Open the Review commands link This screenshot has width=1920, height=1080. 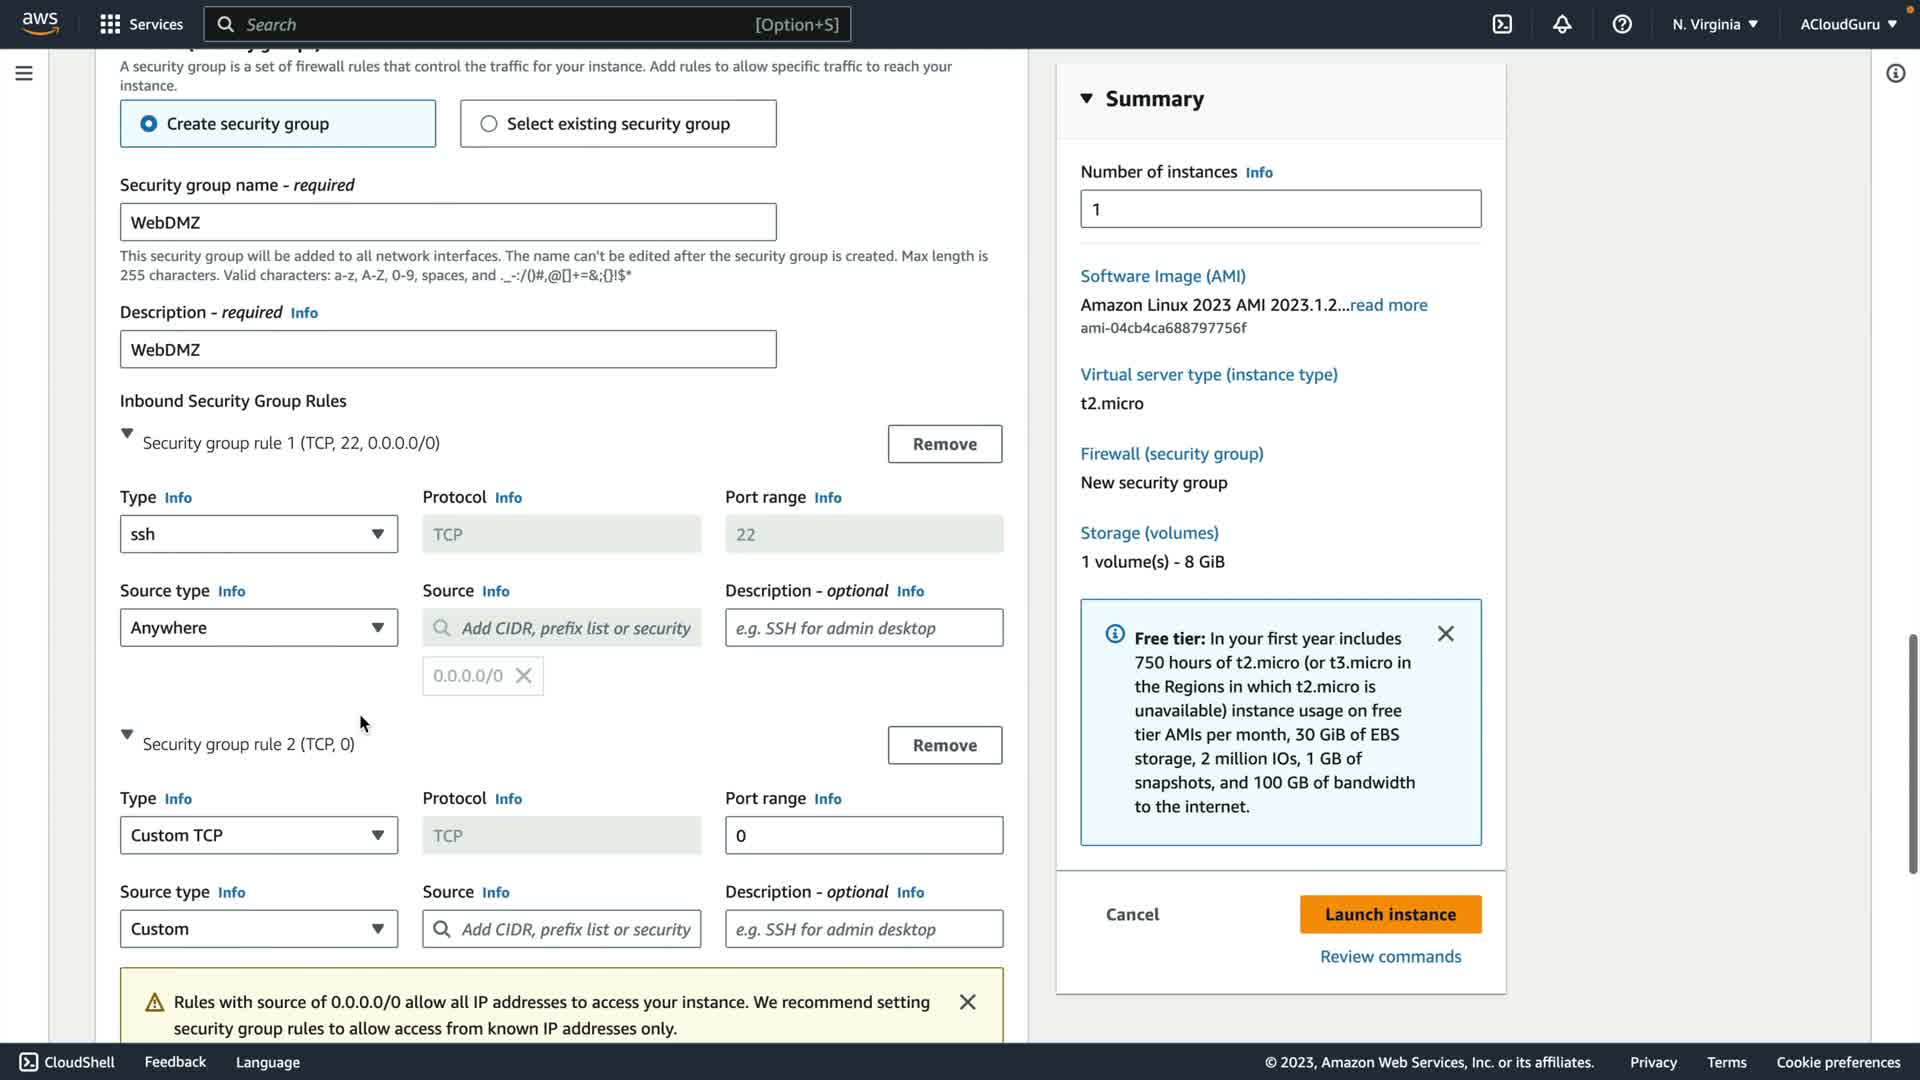tap(1390, 956)
